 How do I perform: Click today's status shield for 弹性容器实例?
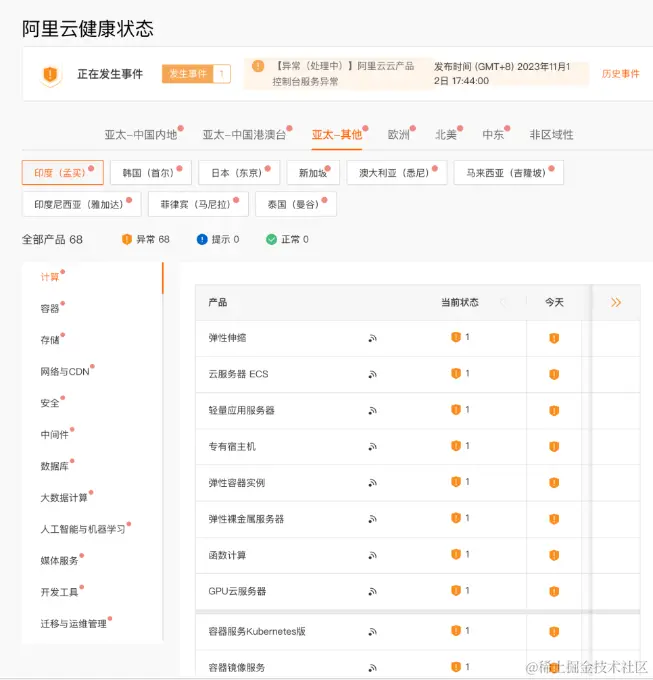[554, 483]
